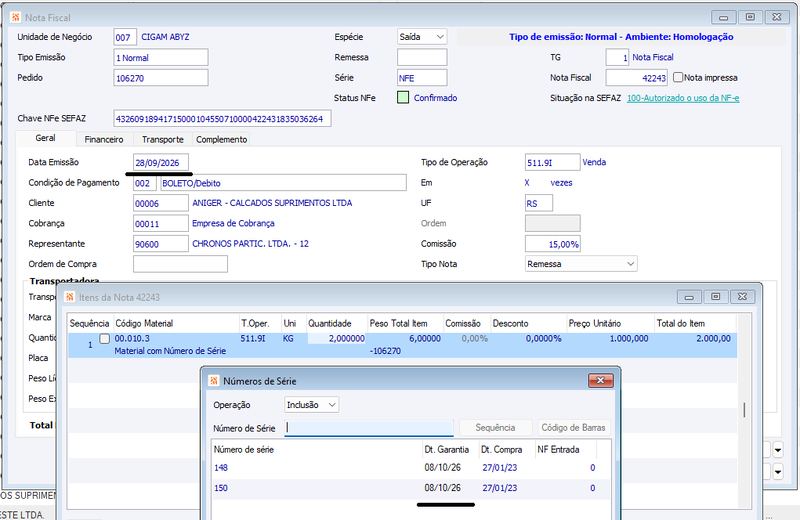Click the Representante code field 90600

click(x=161, y=244)
